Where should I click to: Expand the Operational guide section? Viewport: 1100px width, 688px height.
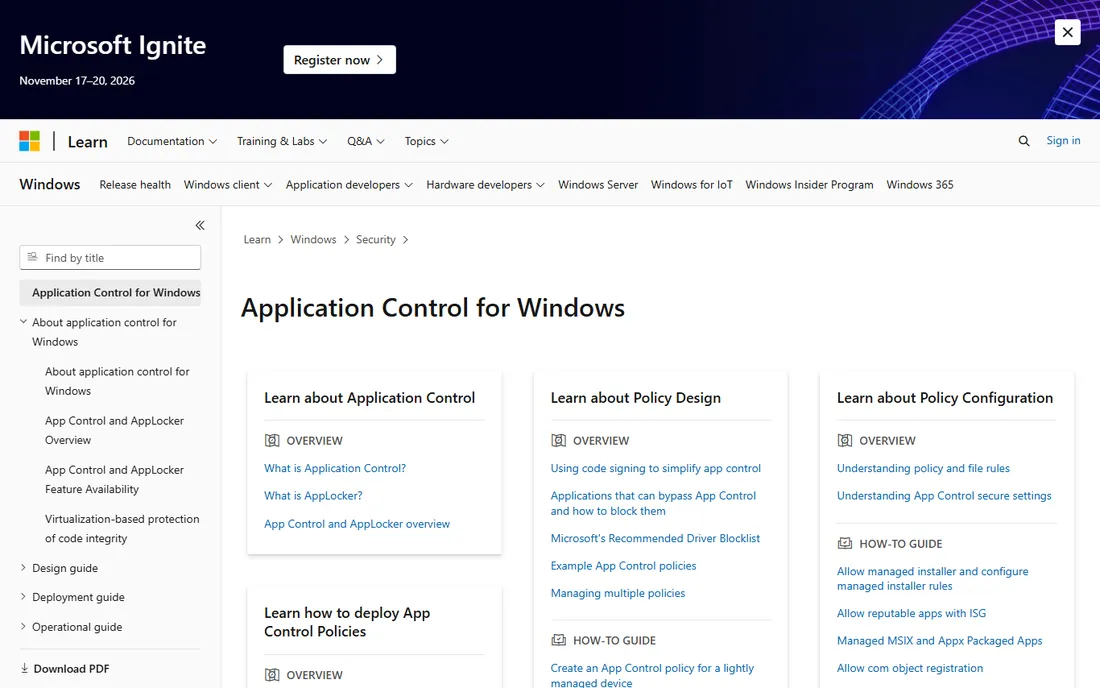76,627
